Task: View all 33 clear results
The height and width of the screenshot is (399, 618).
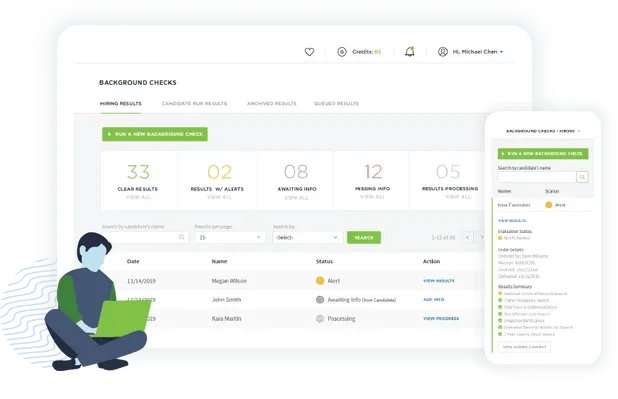Action: 138,197
